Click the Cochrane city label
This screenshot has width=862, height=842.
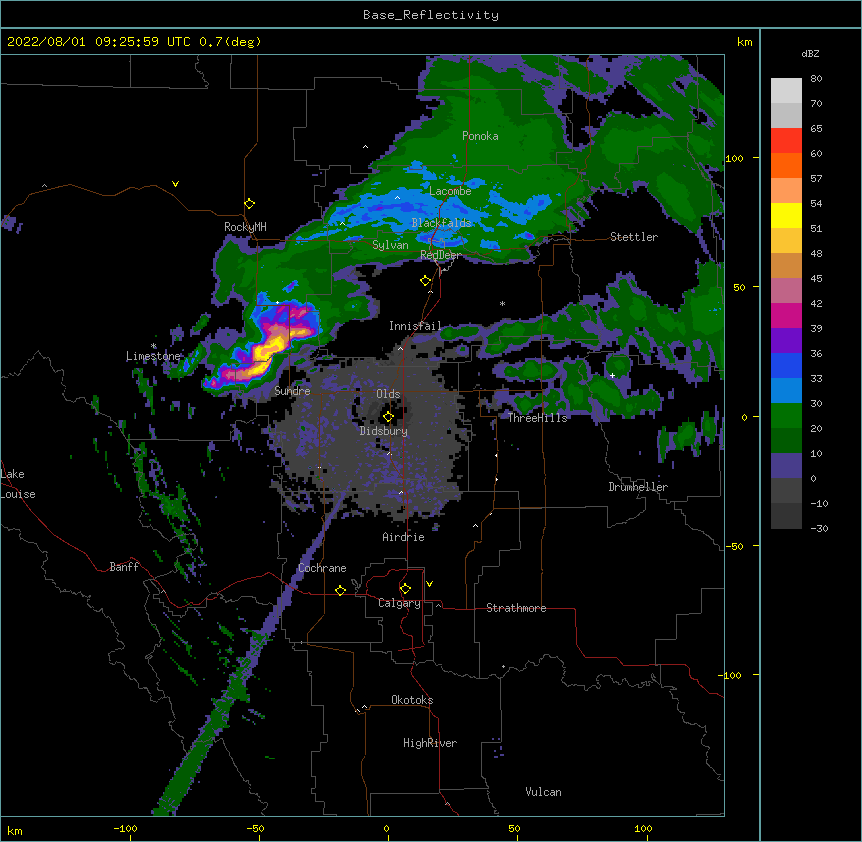[x=322, y=568]
